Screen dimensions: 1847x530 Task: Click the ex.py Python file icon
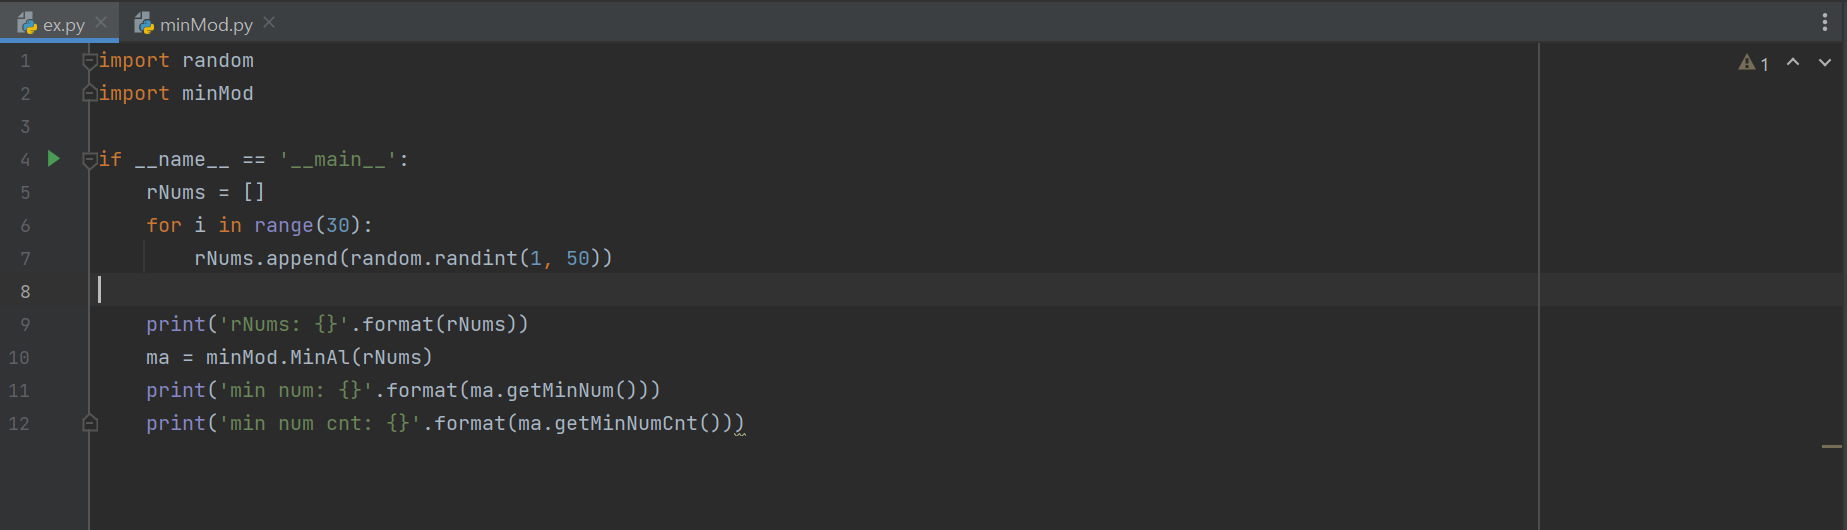click(27, 23)
